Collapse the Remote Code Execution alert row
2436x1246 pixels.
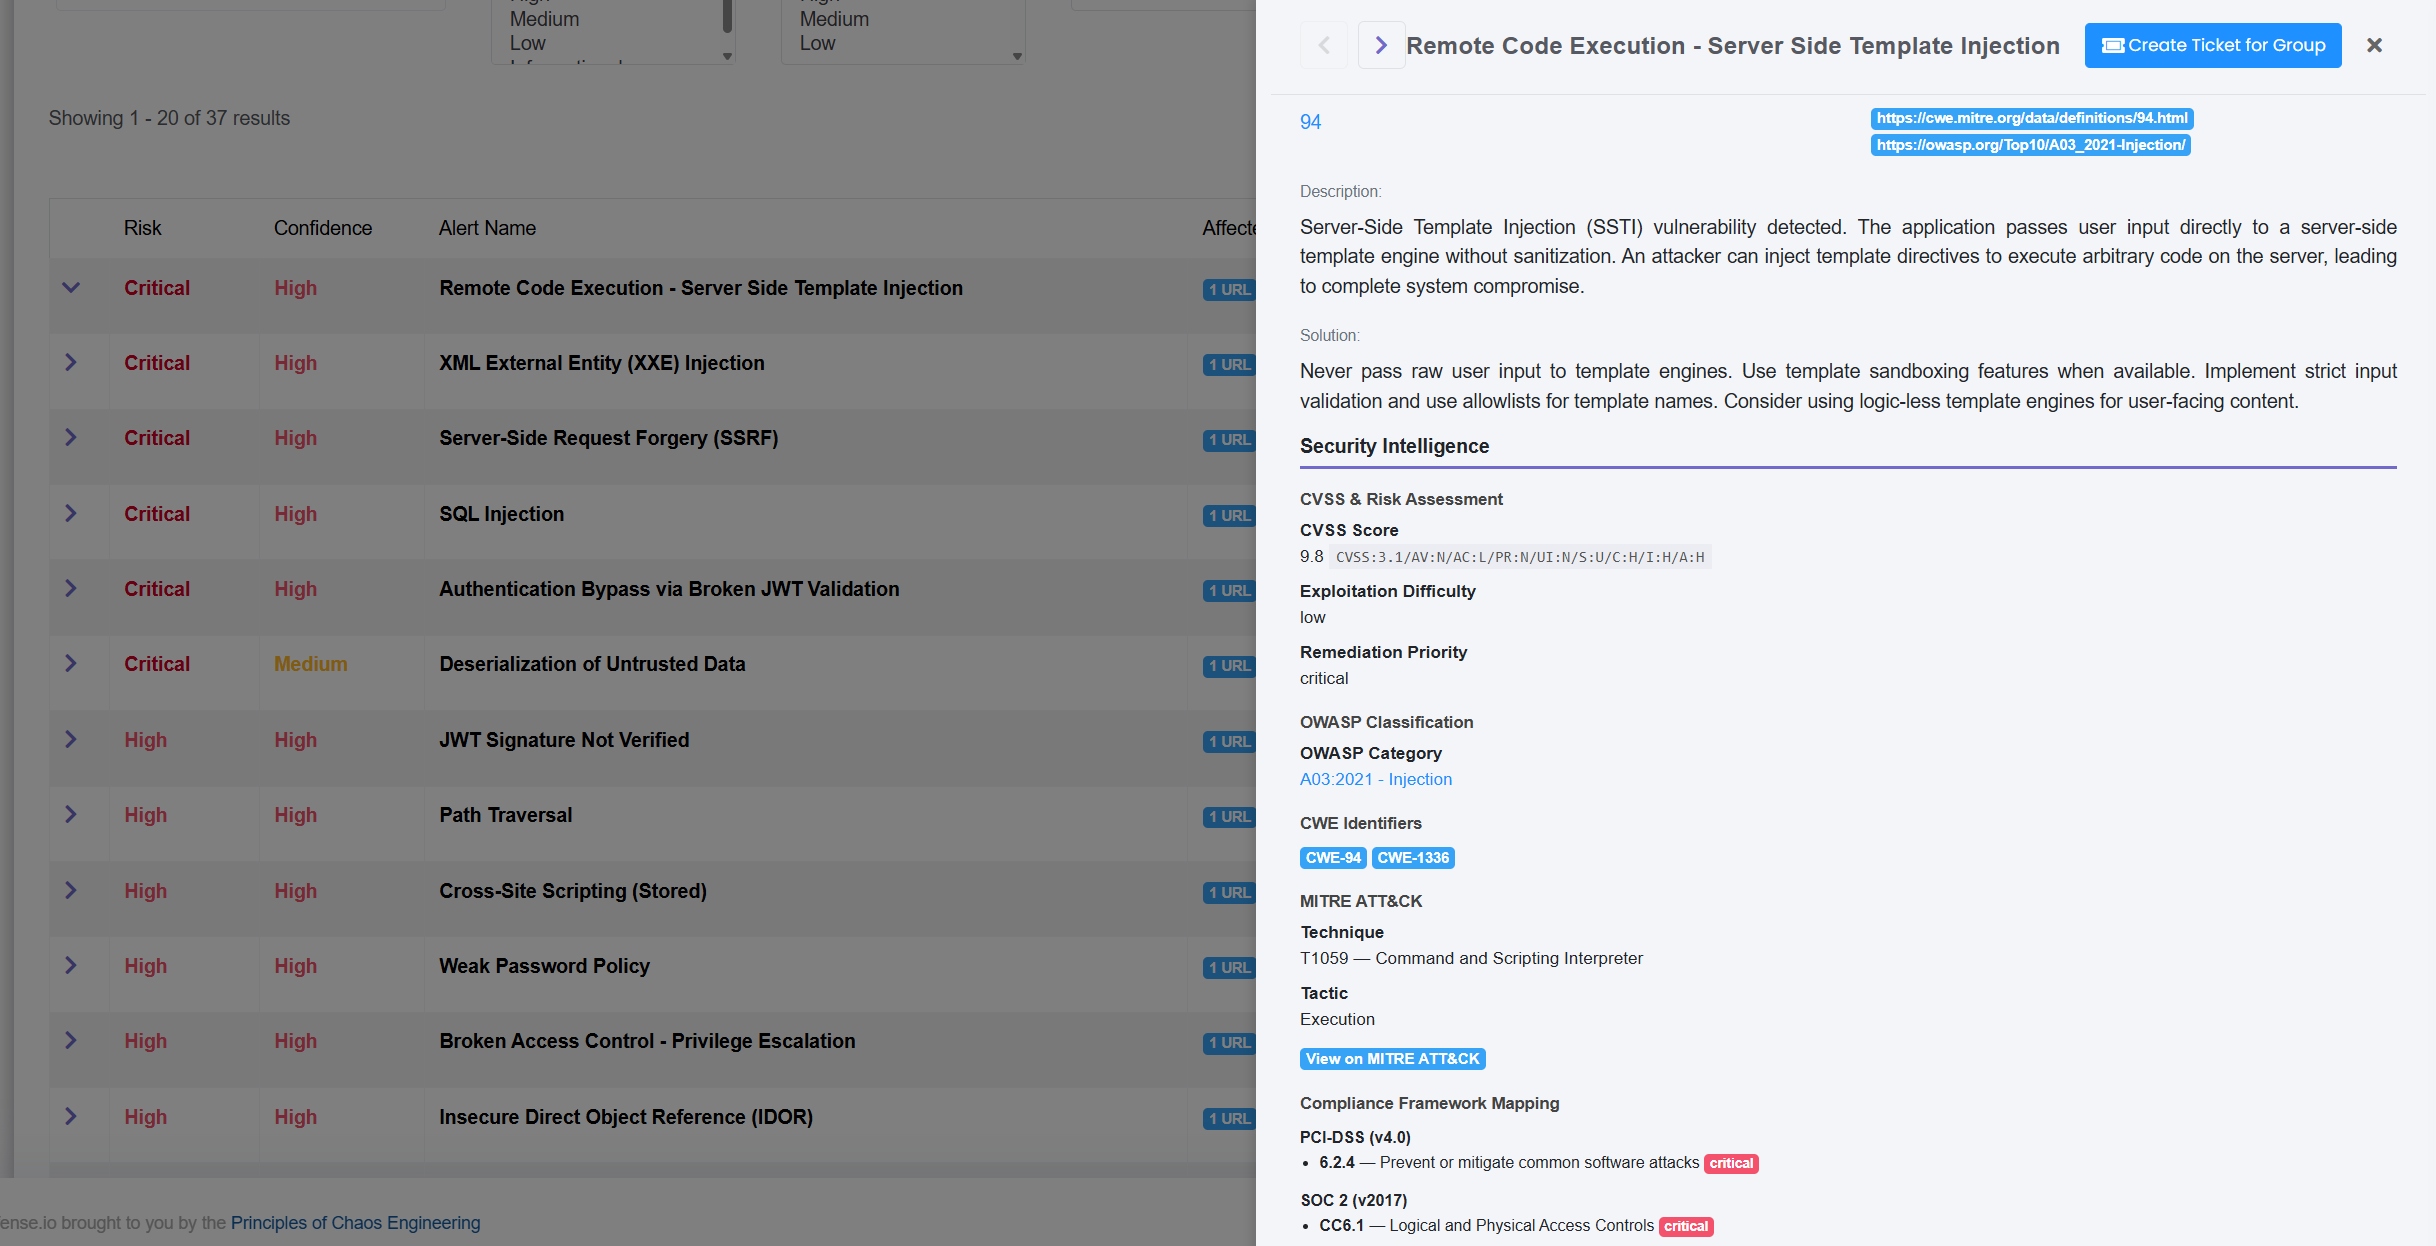(x=70, y=287)
